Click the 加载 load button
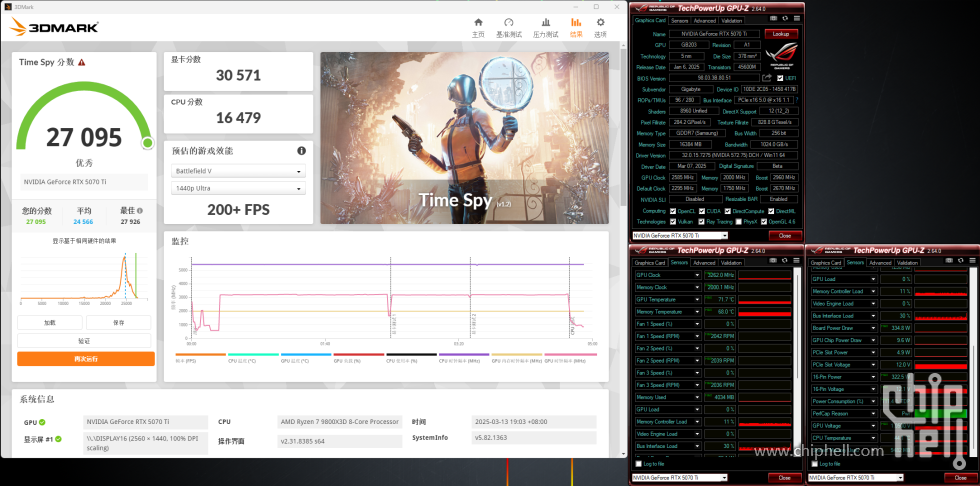The image size is (980, 486). pos(49,322)
